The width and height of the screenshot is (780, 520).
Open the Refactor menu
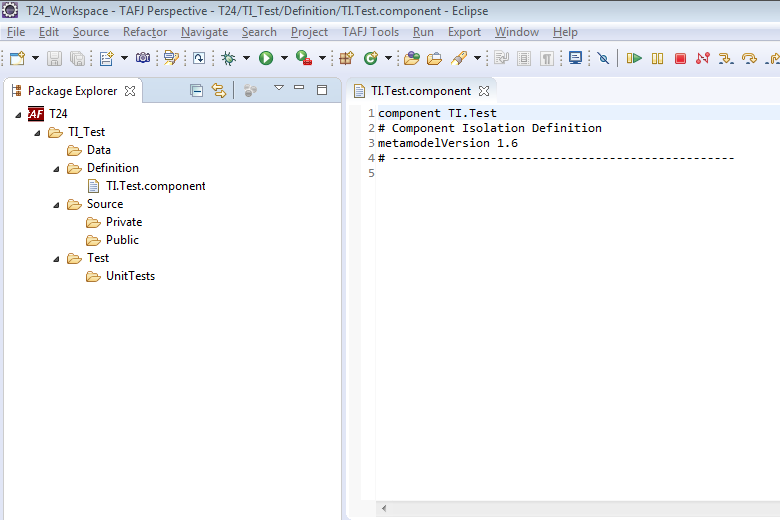[x=145, y=32]
